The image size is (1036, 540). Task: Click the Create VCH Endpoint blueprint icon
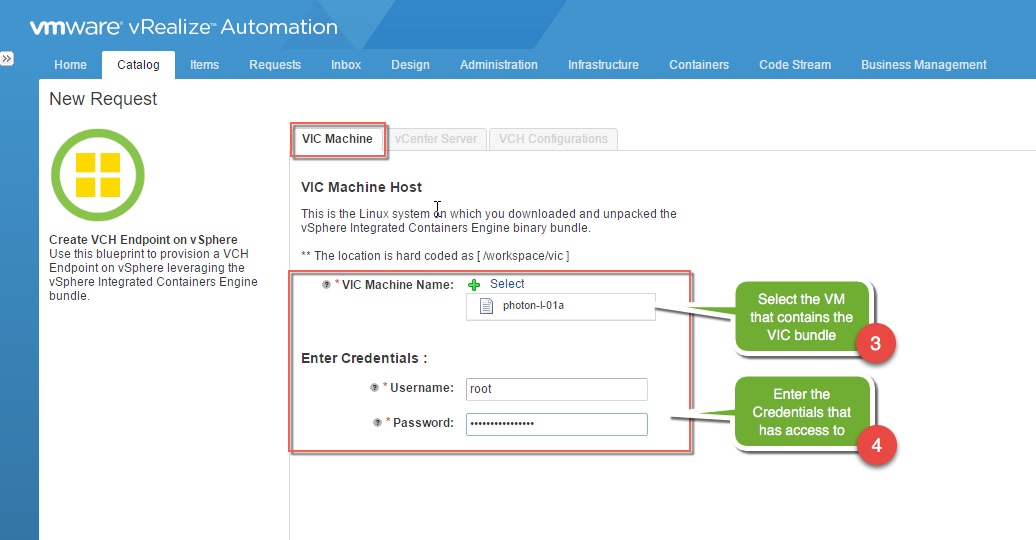click(98, 175)
